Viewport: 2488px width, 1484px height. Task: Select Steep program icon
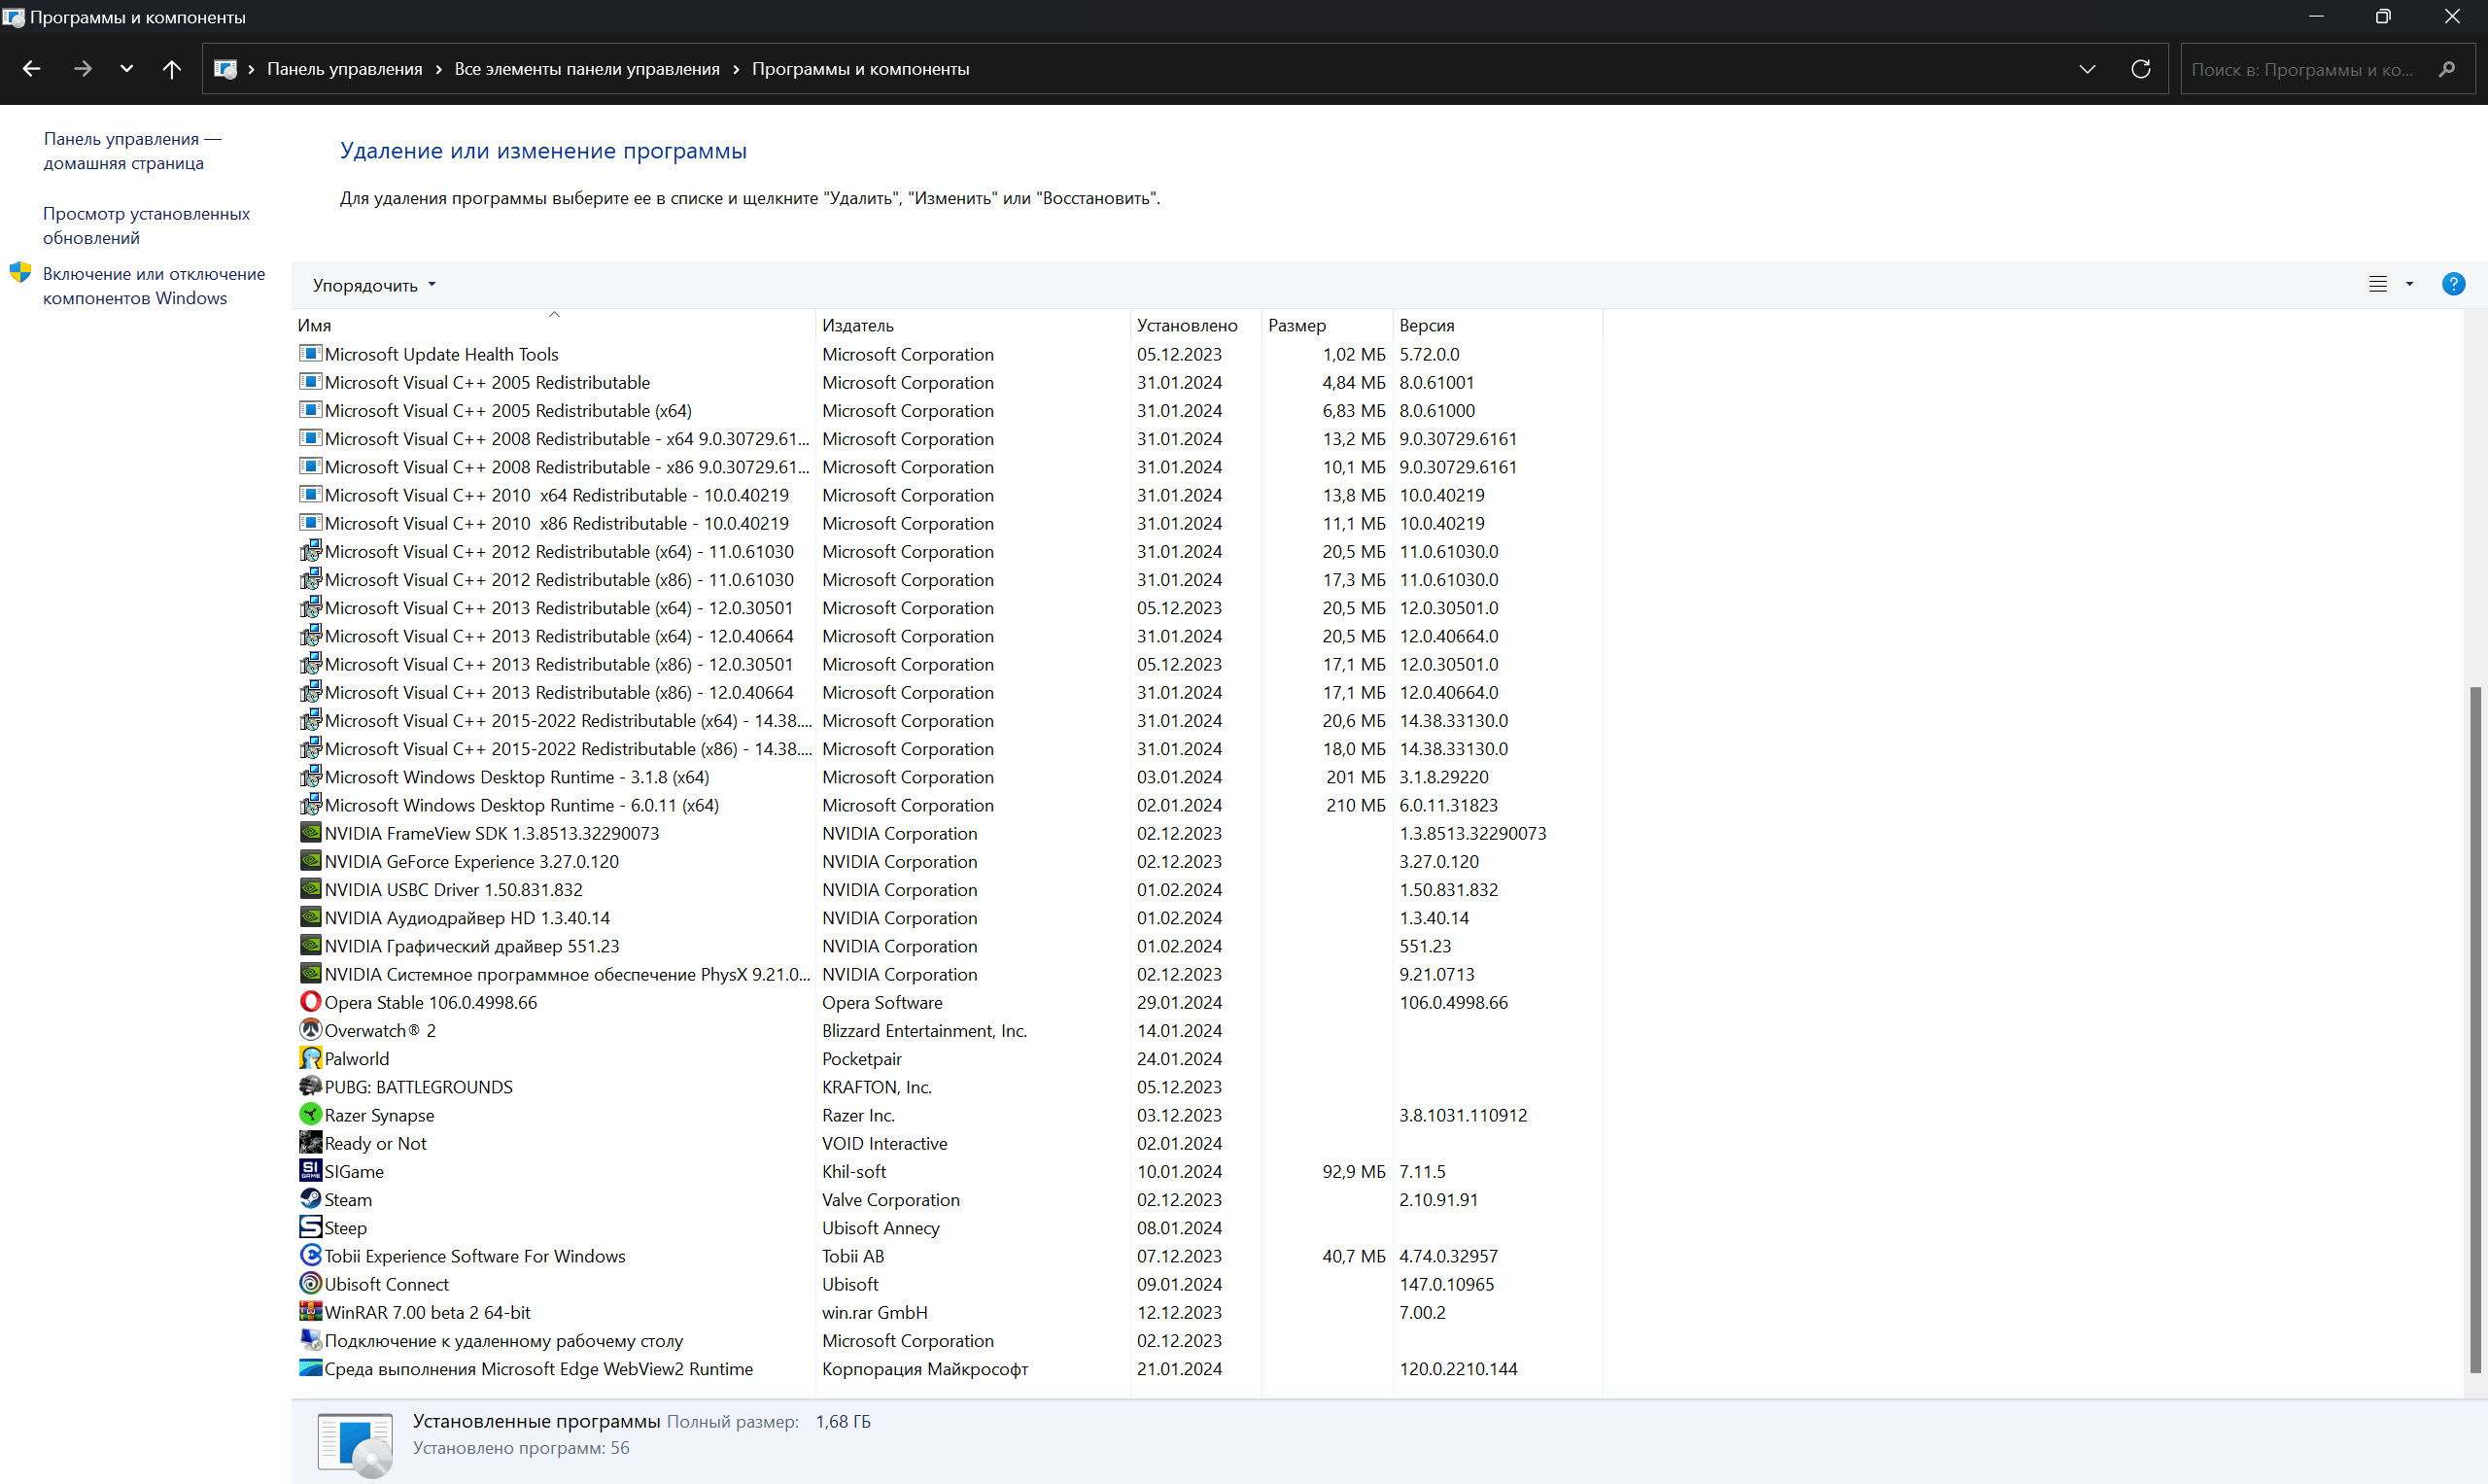[x=311, y=1226]
